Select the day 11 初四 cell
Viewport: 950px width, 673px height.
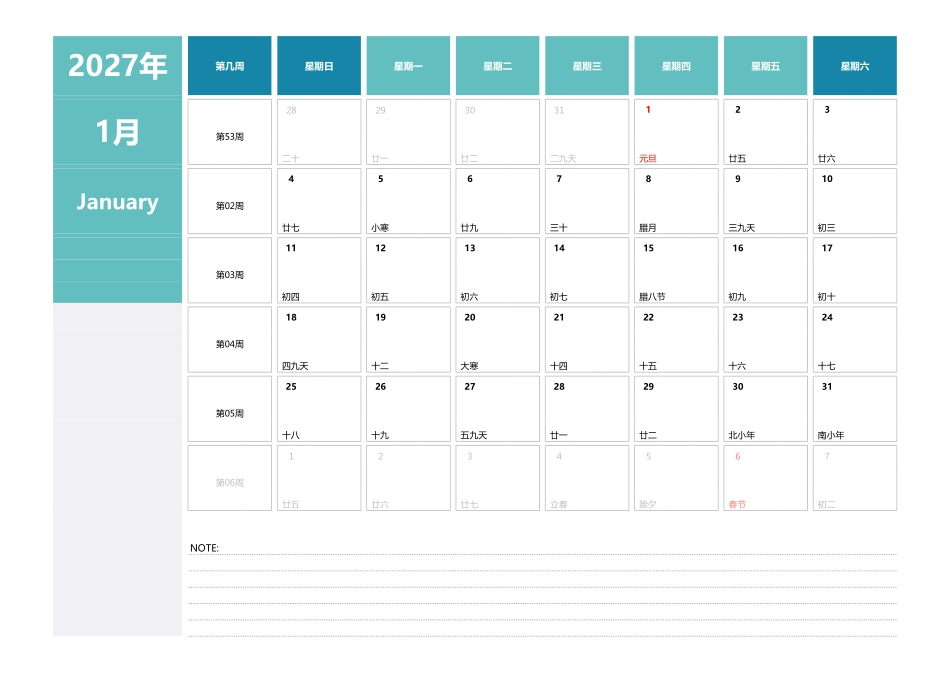(319, 270)
